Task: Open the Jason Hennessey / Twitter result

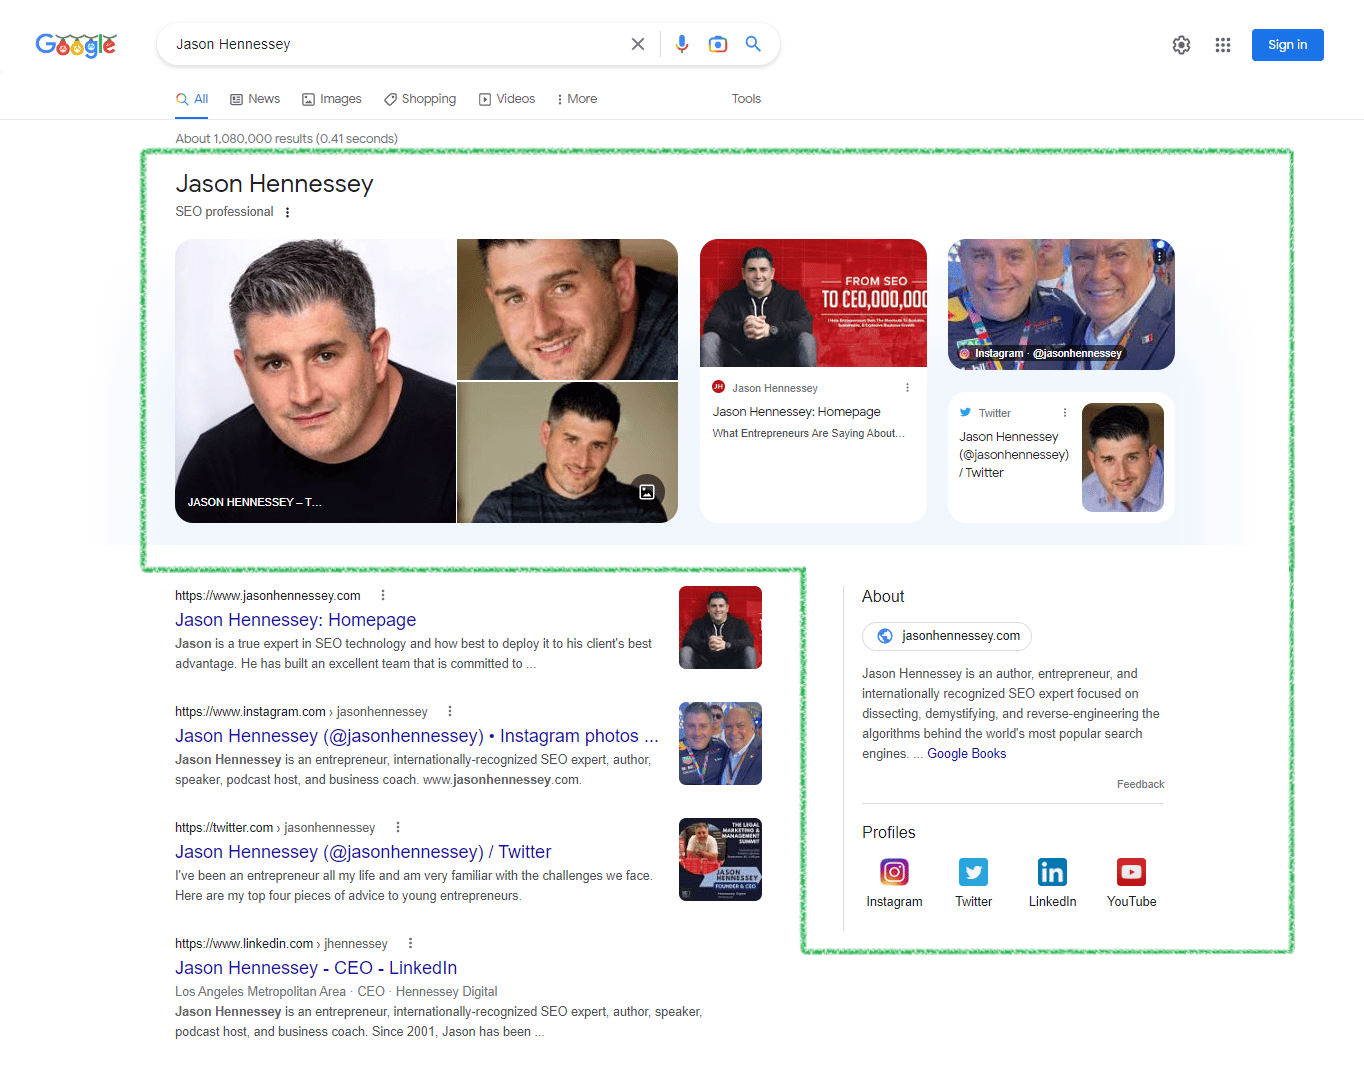Action: click(x=363, y=852)
